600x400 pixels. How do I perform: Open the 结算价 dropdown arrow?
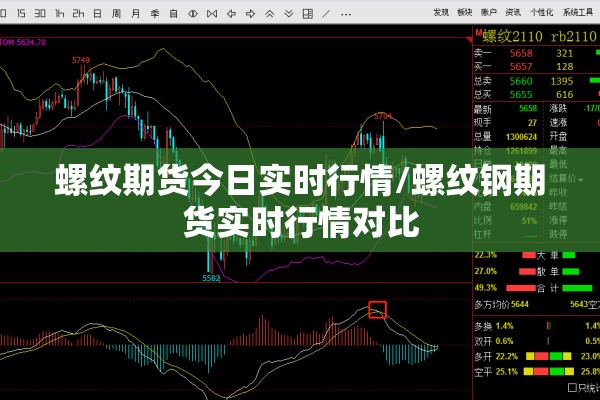(x=581, y=180)
